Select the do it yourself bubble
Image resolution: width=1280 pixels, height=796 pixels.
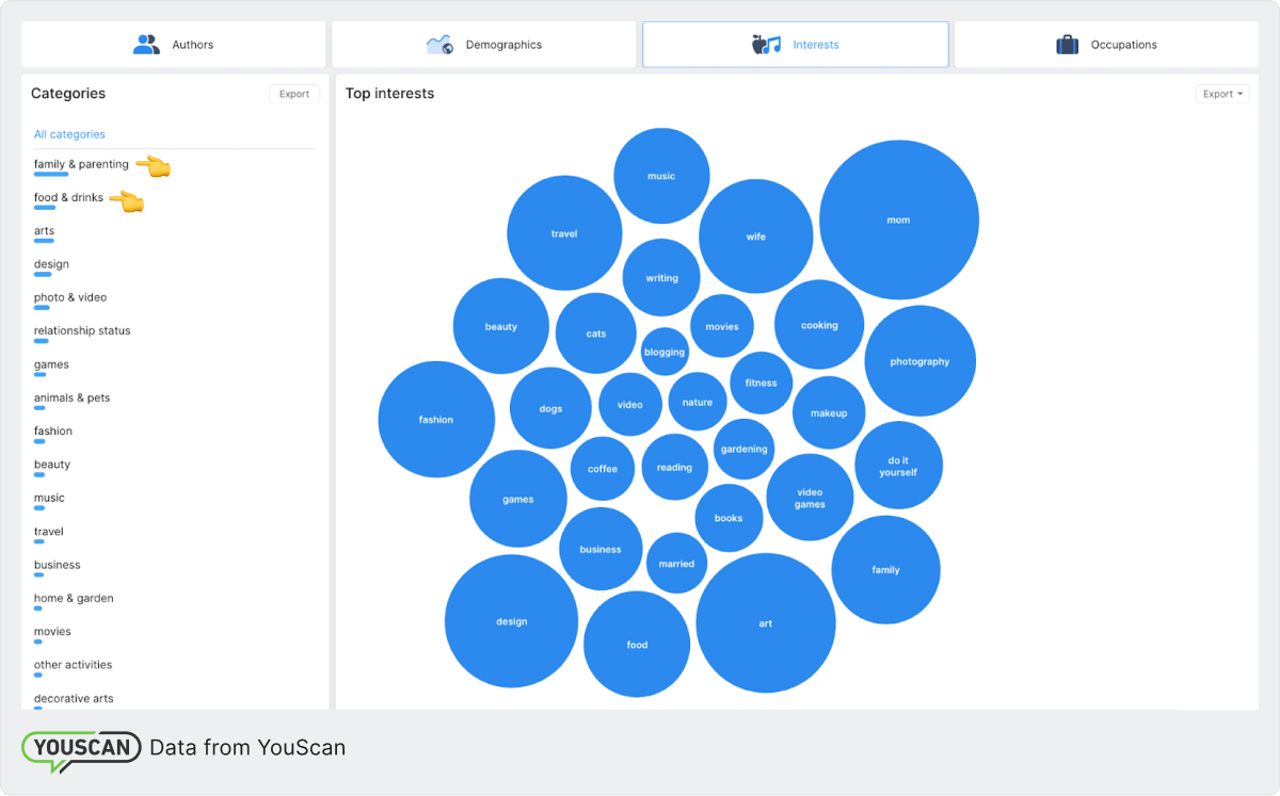[897, 465]
